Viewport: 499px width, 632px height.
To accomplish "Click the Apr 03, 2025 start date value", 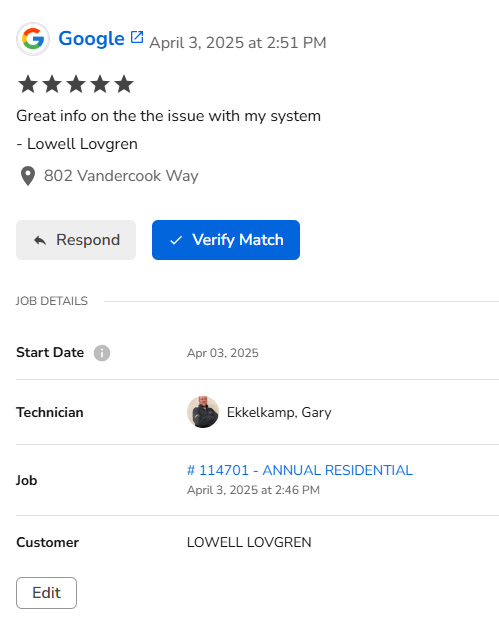I will (x=223, y=353).
